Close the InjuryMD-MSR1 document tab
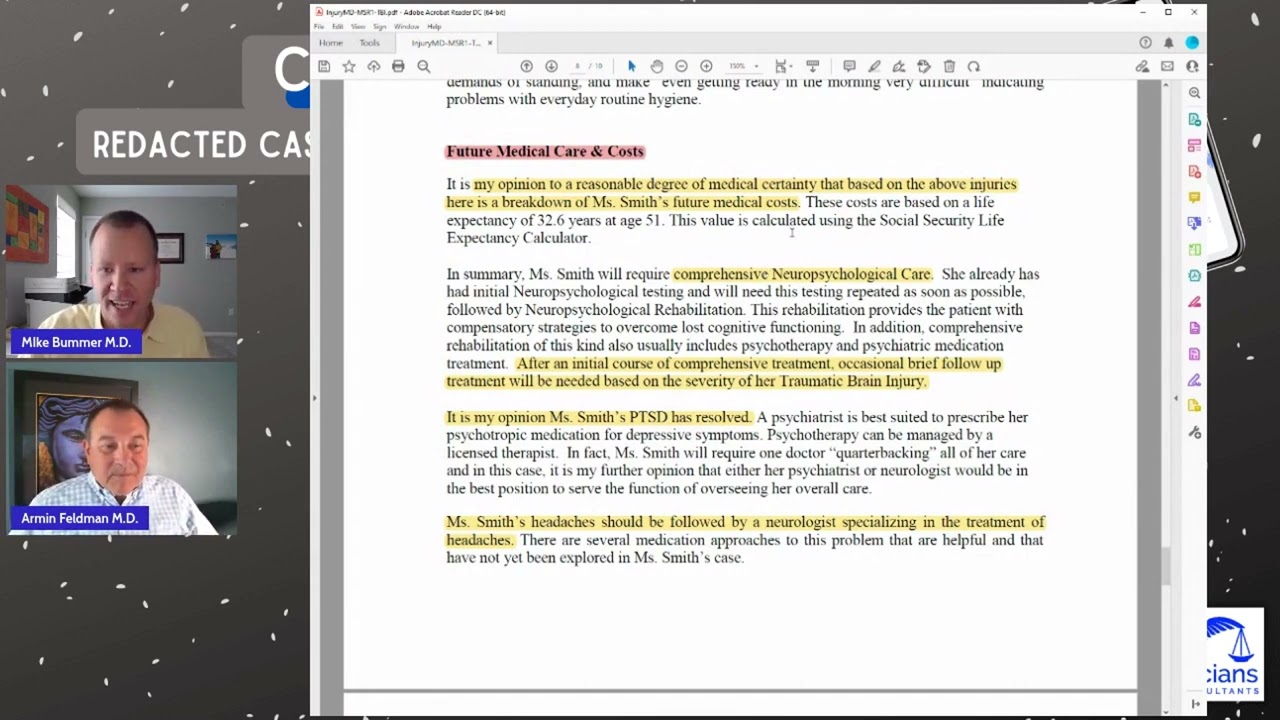Viewport: 1280px width, 720px height. click(x=490, y=43)
